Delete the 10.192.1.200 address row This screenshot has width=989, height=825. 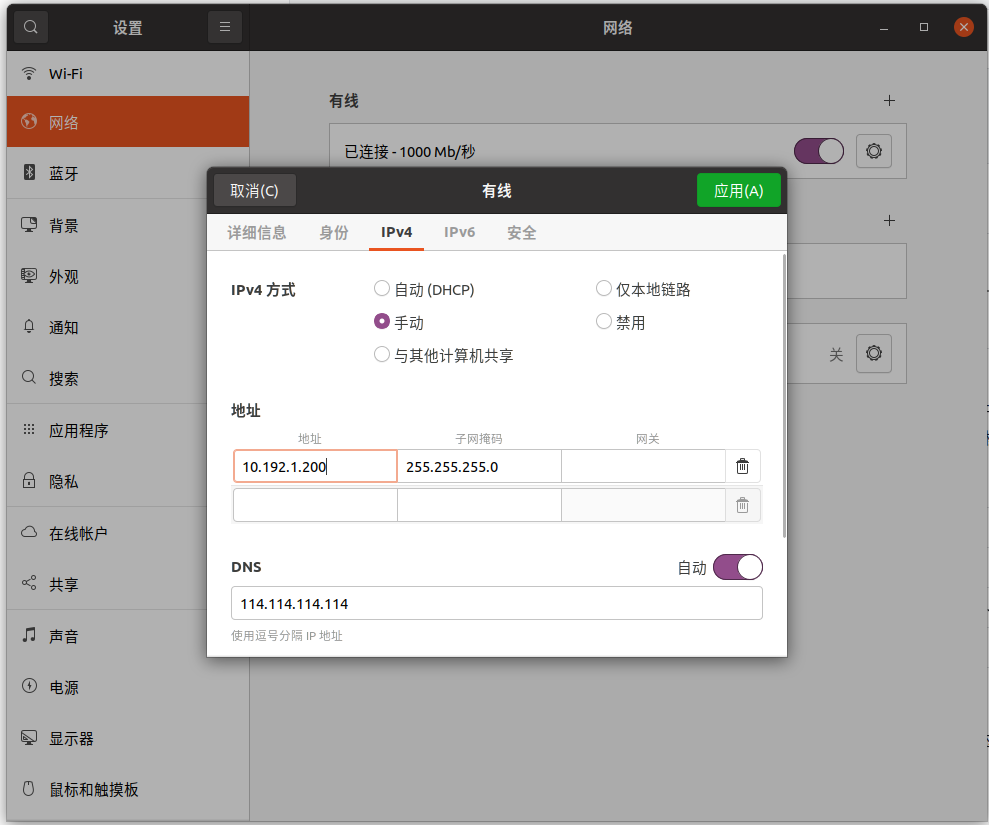[x=742, y=466]
